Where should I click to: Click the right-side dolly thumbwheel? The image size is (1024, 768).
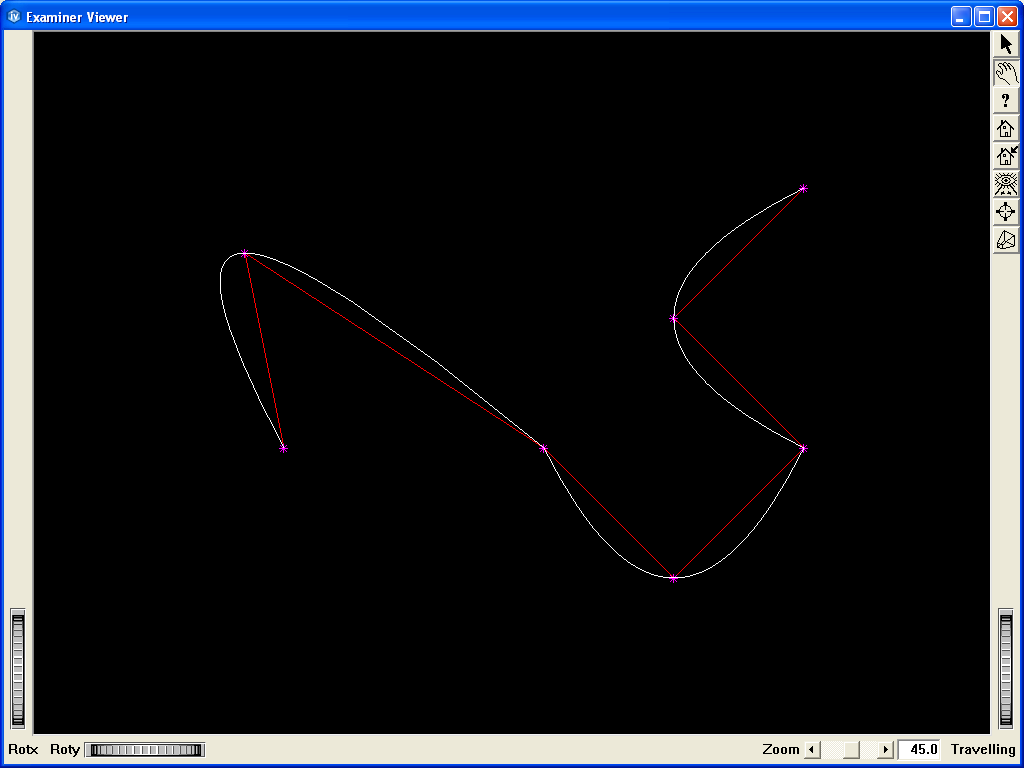[x=1006, y=668]
